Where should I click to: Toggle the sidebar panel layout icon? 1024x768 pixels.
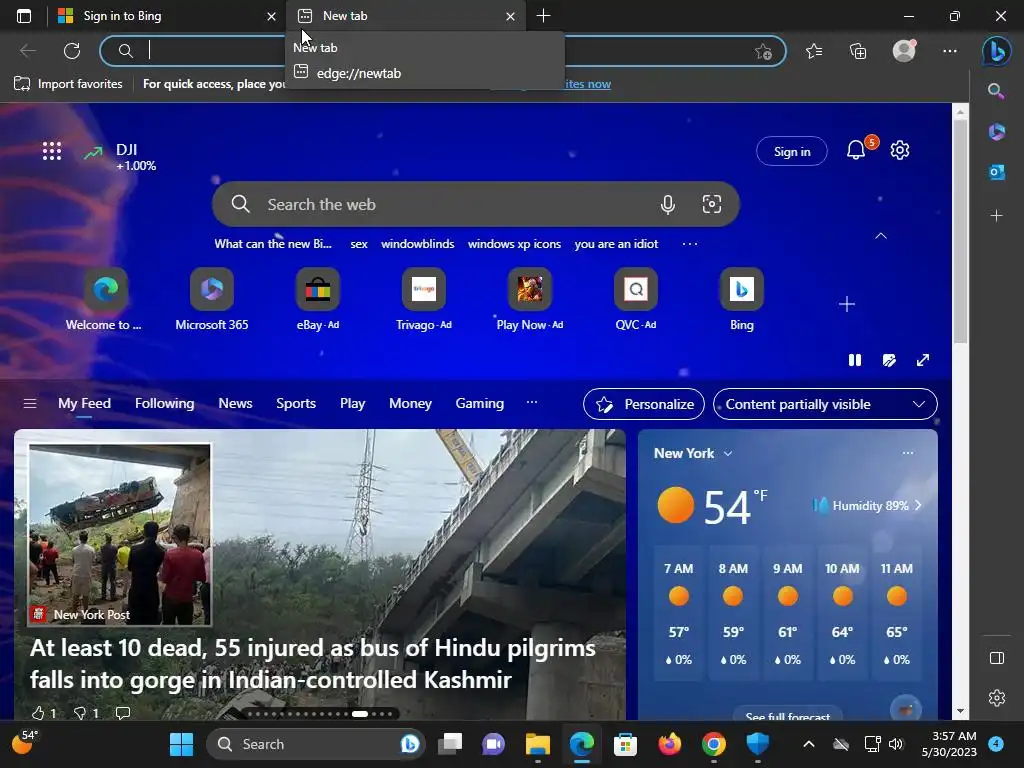click(997, 658)
